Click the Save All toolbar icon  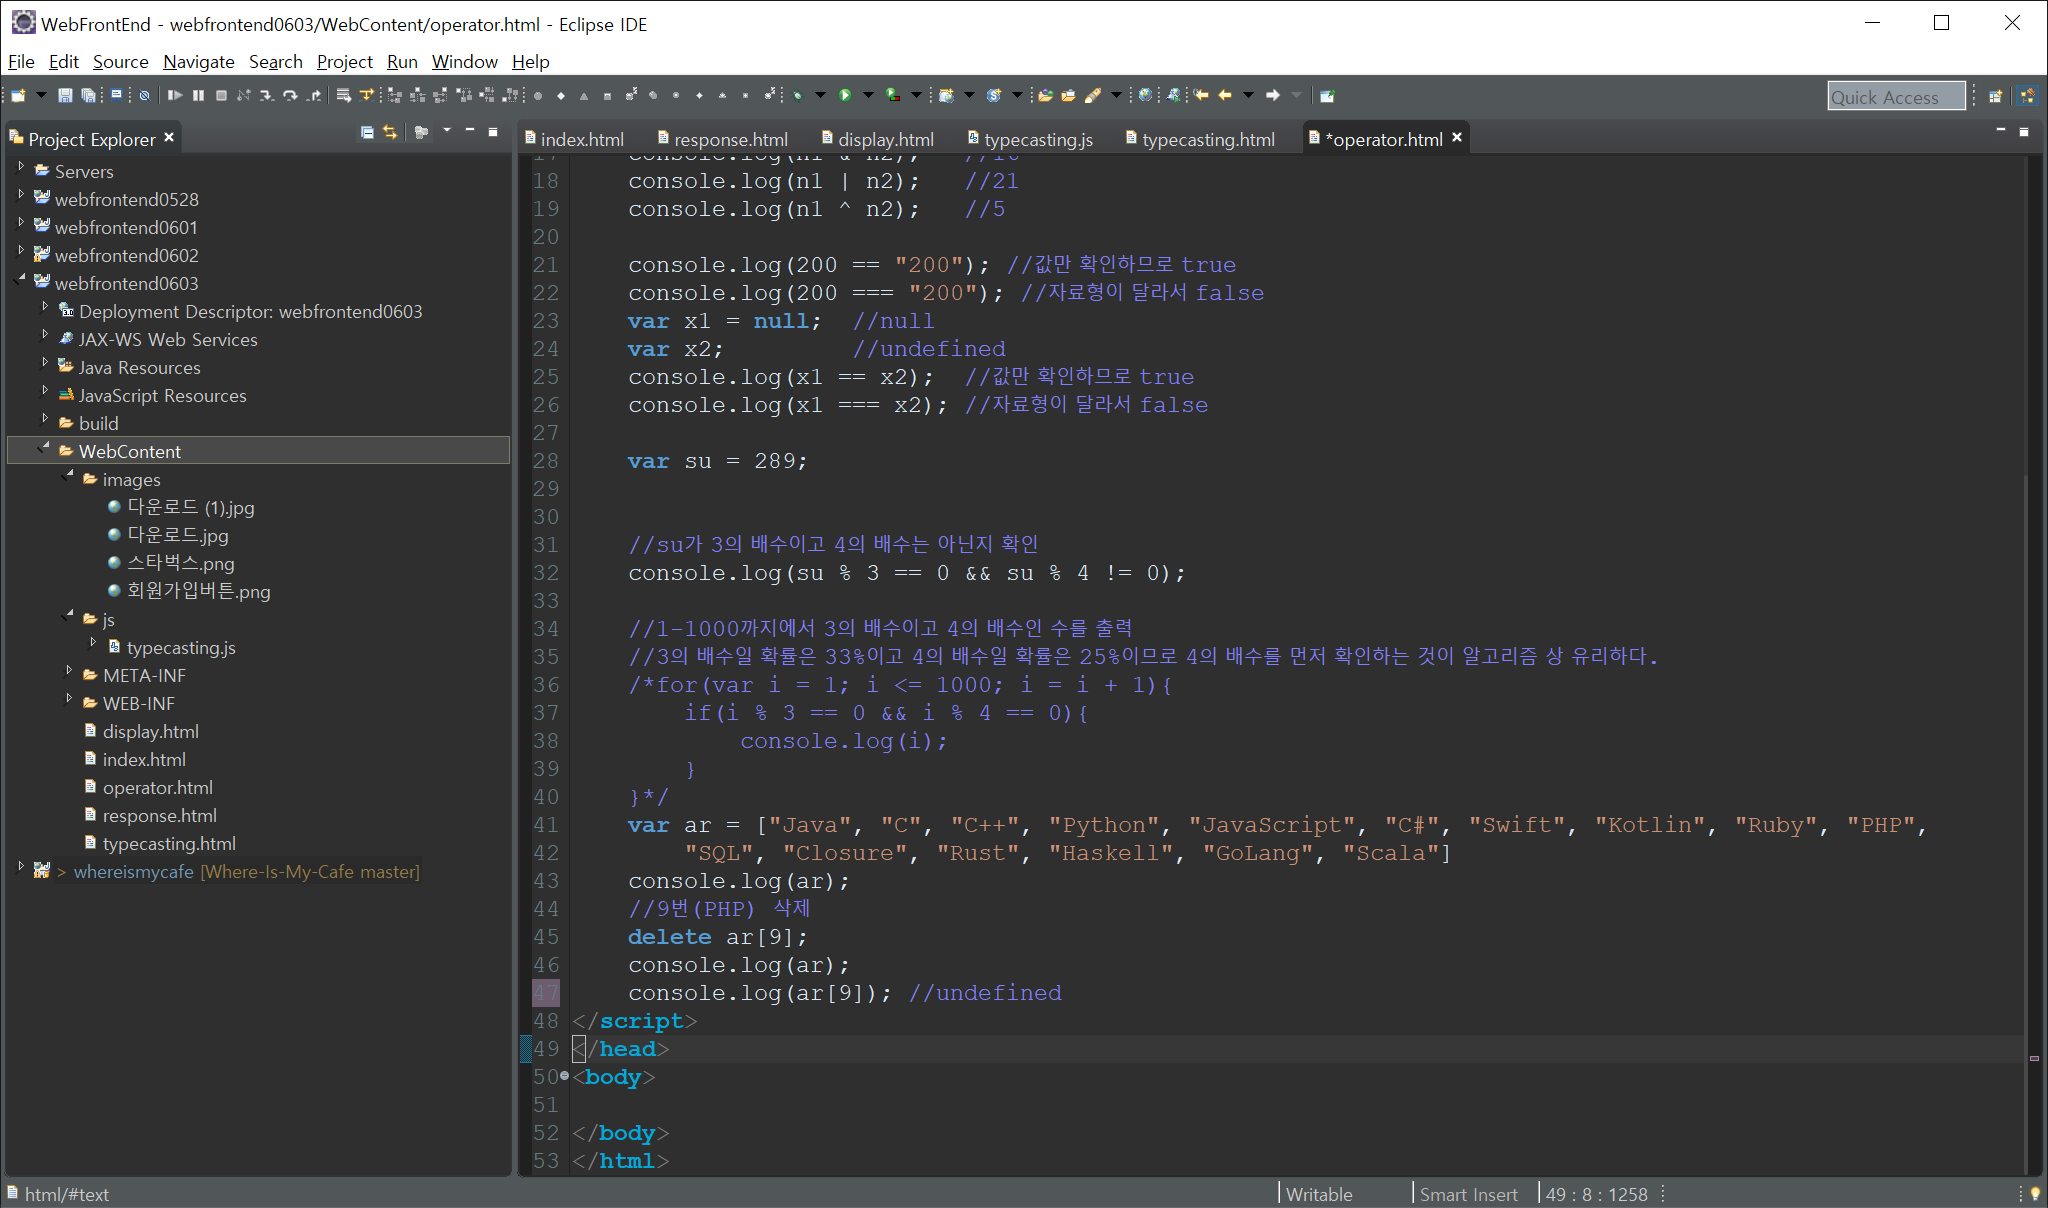click(89, 96)
